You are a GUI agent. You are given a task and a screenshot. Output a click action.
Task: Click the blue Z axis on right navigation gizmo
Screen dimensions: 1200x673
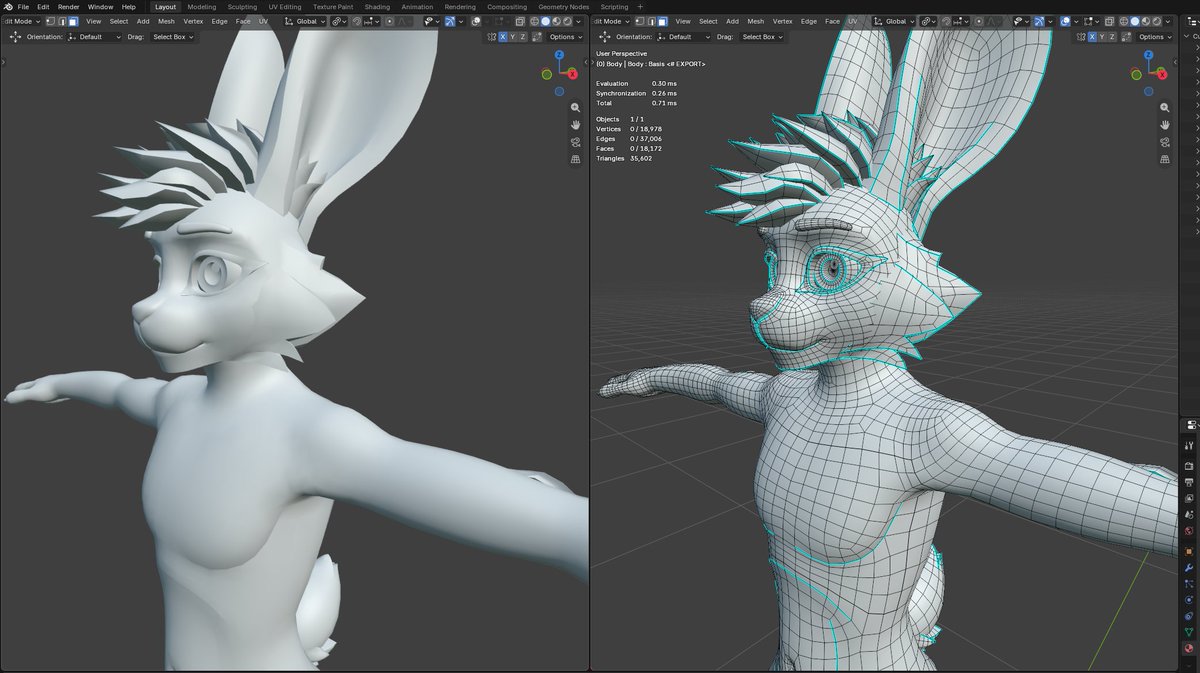click(1148, 55)
